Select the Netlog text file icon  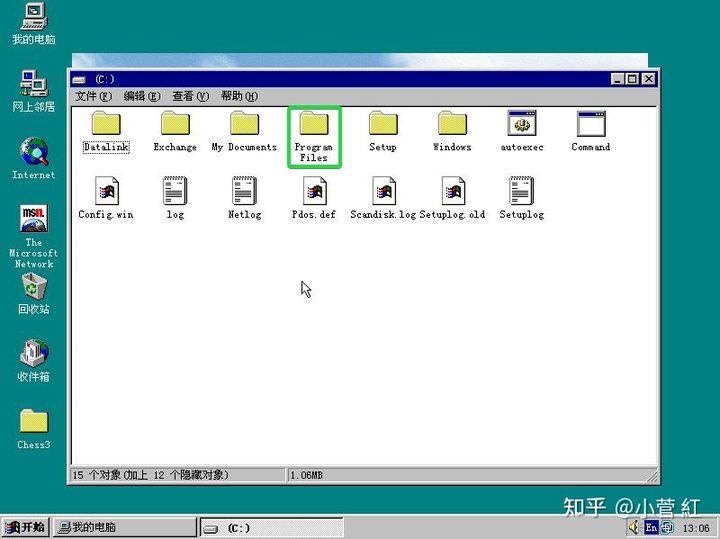click(244, 191)
